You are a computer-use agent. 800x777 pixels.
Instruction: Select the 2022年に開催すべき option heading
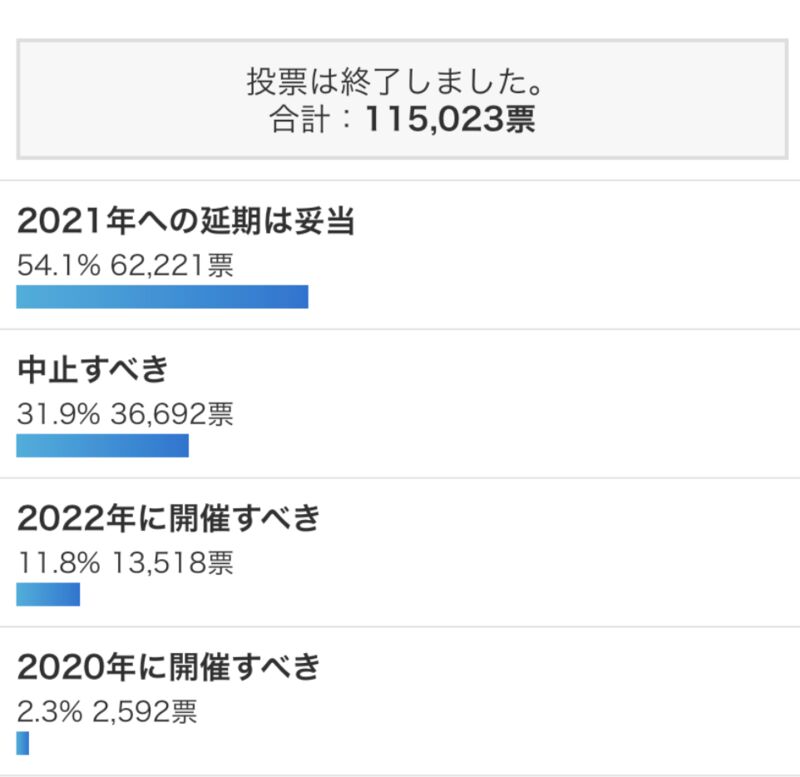169,519
